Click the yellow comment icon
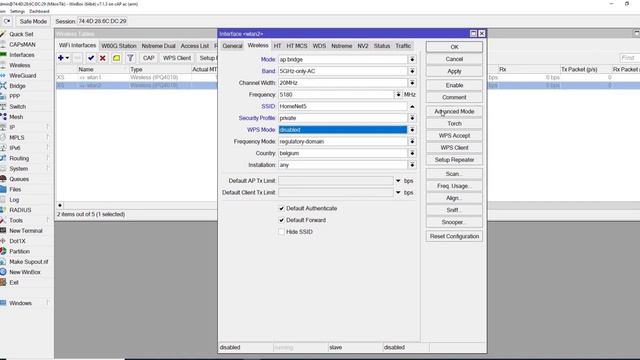Screen dimensions: 640x360 [x=116, y=58]
